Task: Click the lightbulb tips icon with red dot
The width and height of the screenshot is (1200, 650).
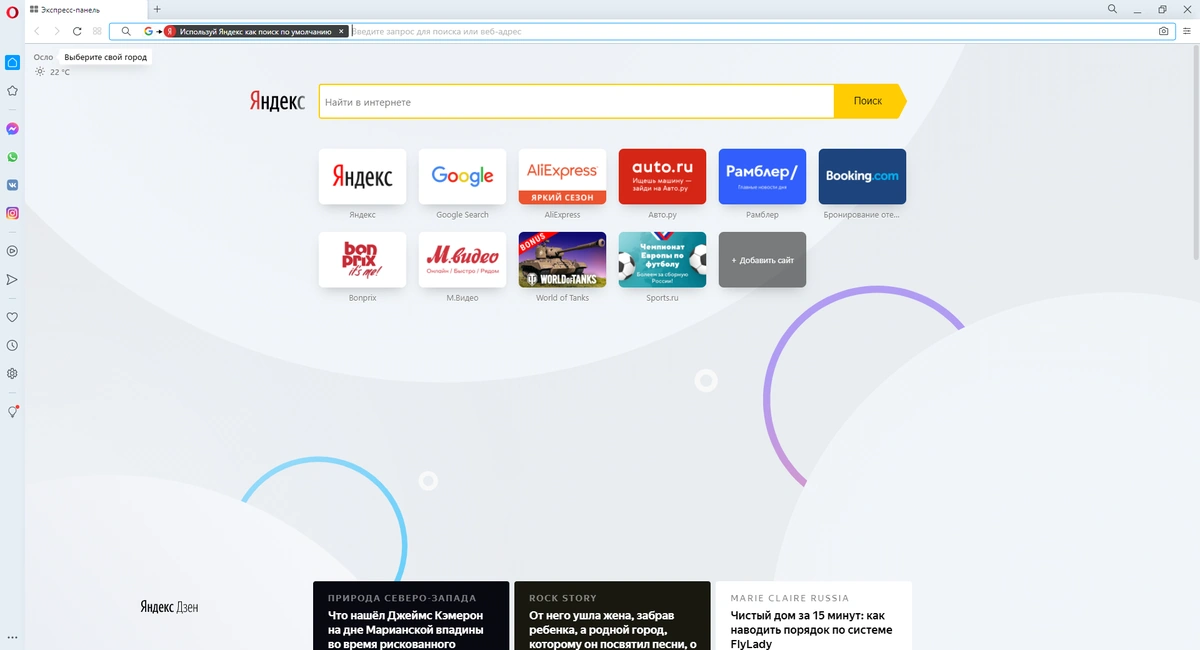Action: pyautogui.click(x=13, y=411)
